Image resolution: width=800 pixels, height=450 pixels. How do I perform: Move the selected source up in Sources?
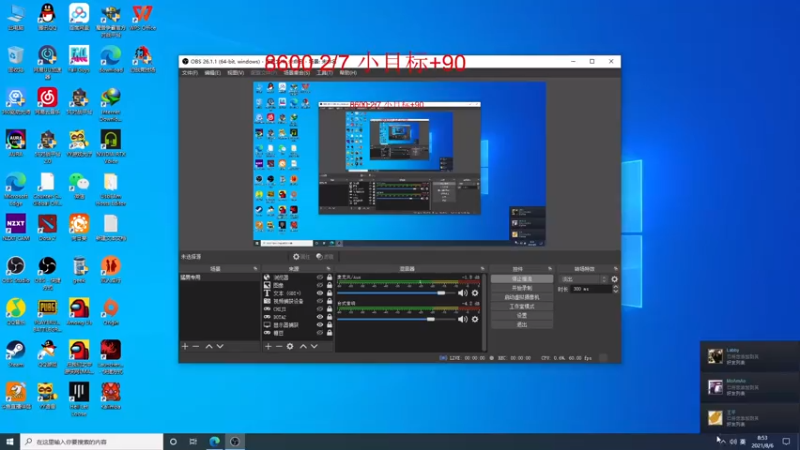(x=303, y=346)
